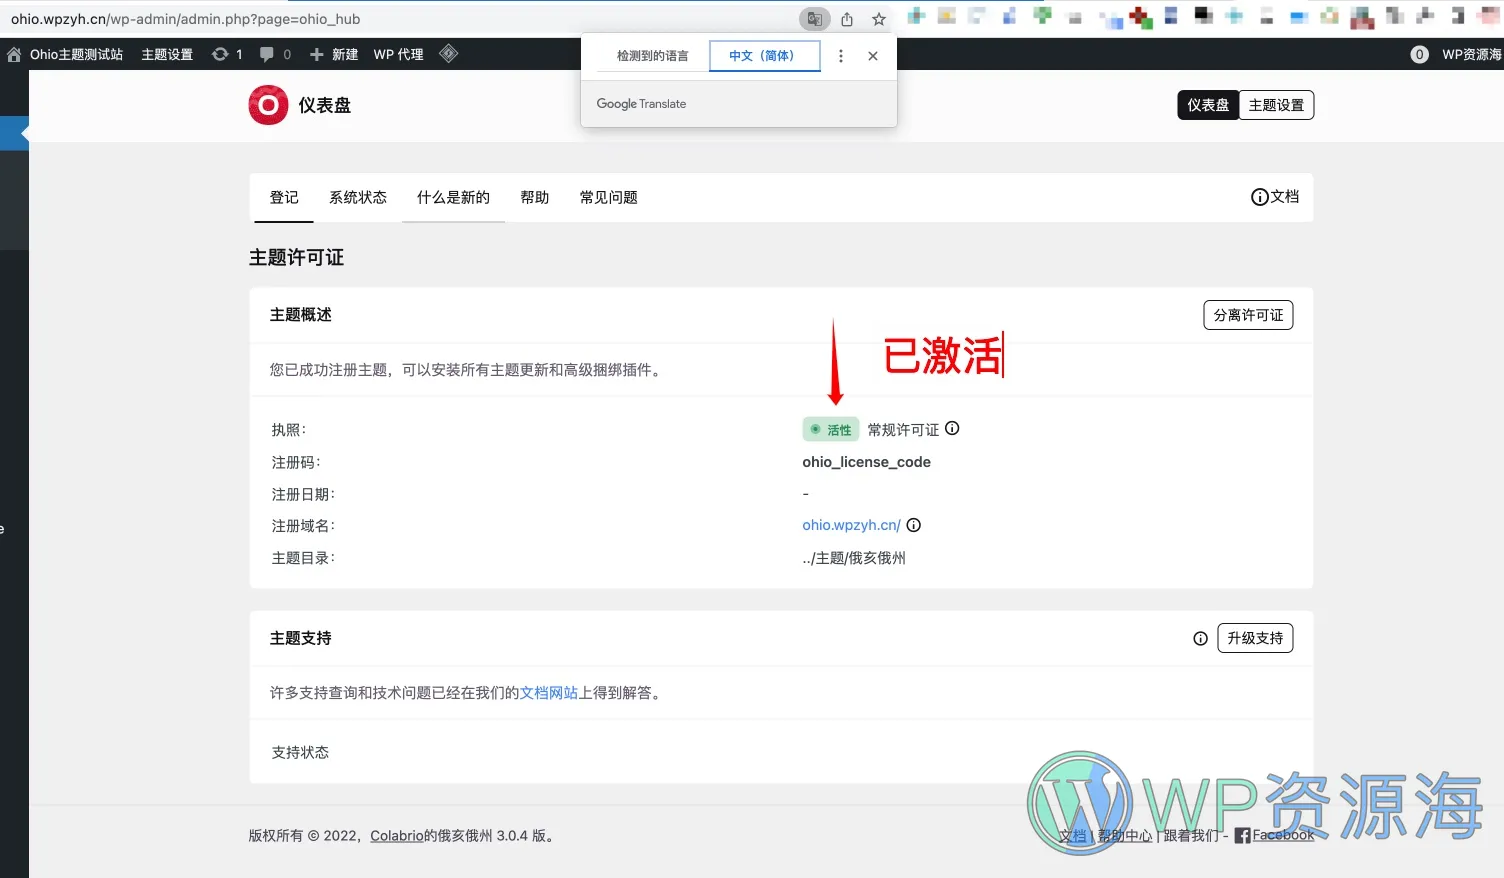Click the diamond icon beside WP 代理
Viewport: 1504px width, 878px height.
(449, 54)
